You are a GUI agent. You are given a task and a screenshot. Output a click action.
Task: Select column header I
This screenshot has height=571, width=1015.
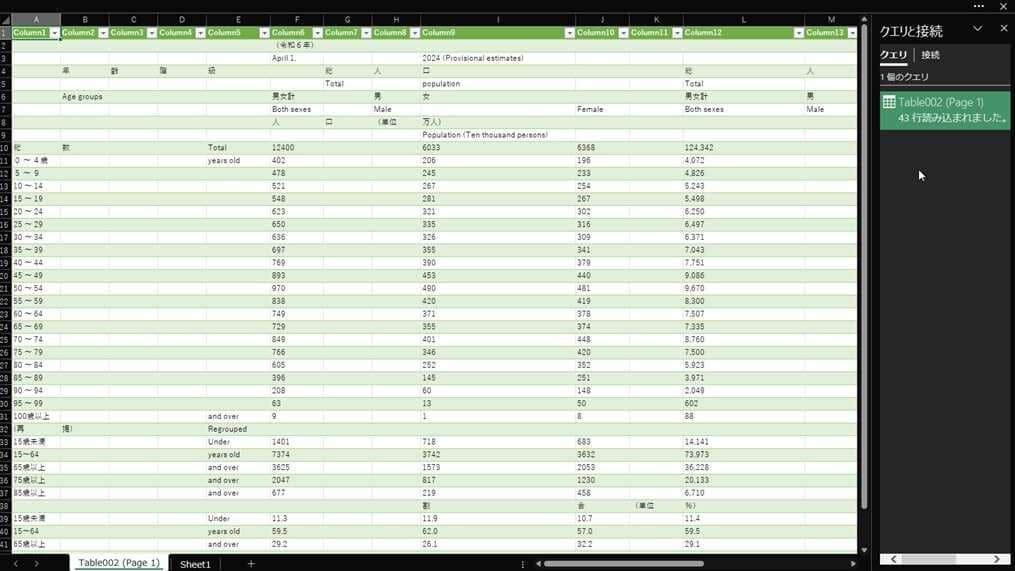[x=497, y=19]
